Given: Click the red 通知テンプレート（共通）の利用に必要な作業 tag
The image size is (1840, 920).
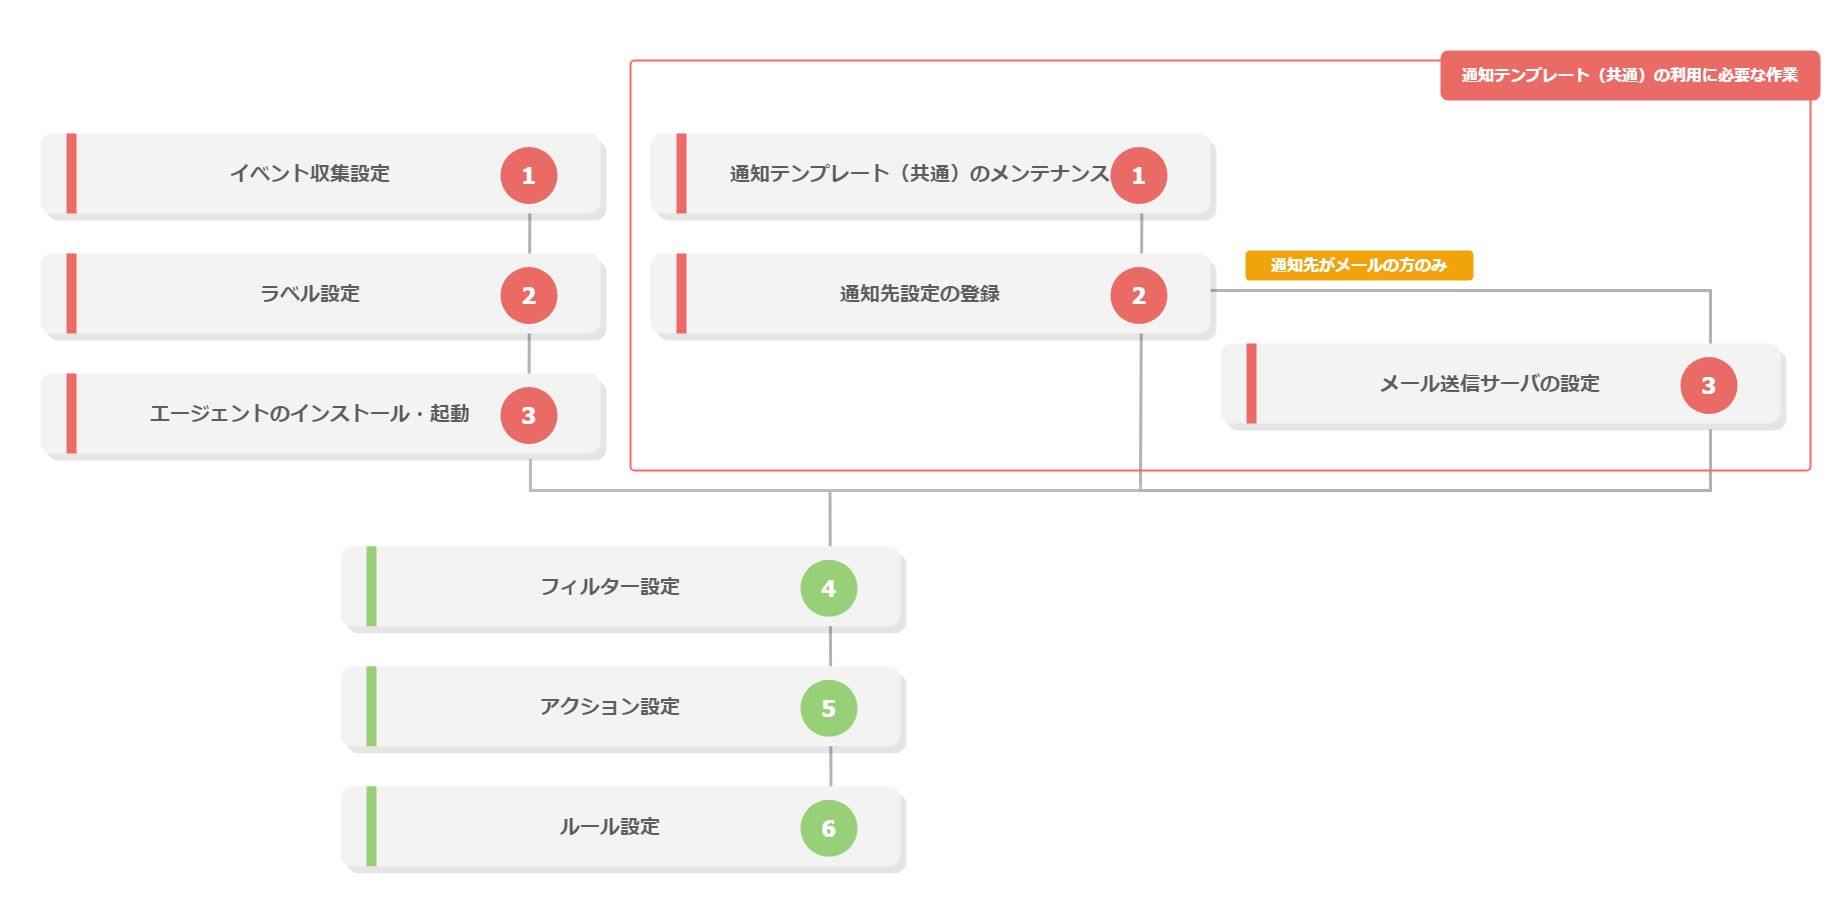Looking at the screenshot, I should tap(1629, 75).
